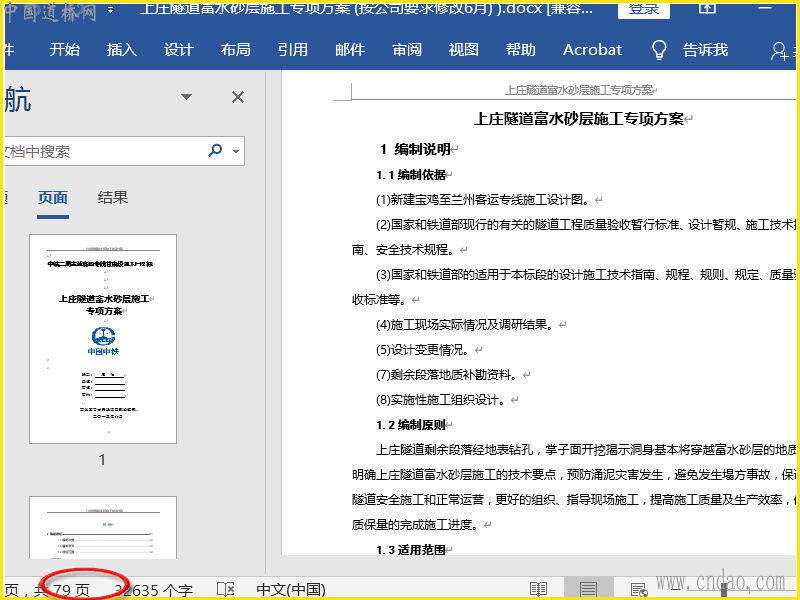Image resolution: width=800 pixels, height=600 pixels.
Task: Switch to Read Mode view icon
Action: click(x=539, y=590)
